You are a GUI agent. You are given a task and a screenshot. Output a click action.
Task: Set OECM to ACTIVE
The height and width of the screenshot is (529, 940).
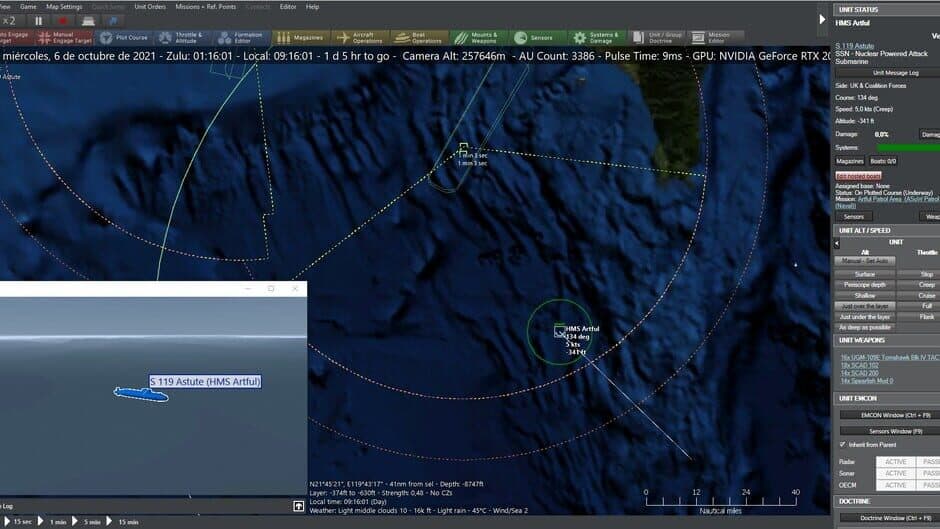pyautogui.click(x=896, y=485)
